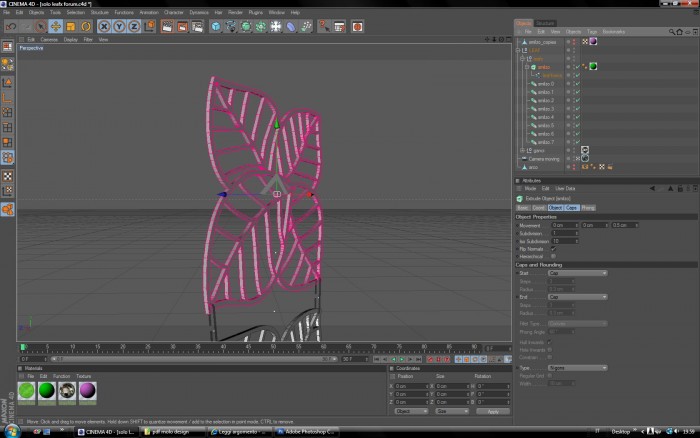
Task: Toggle the Z axis lock button
Action: point(134,26)
